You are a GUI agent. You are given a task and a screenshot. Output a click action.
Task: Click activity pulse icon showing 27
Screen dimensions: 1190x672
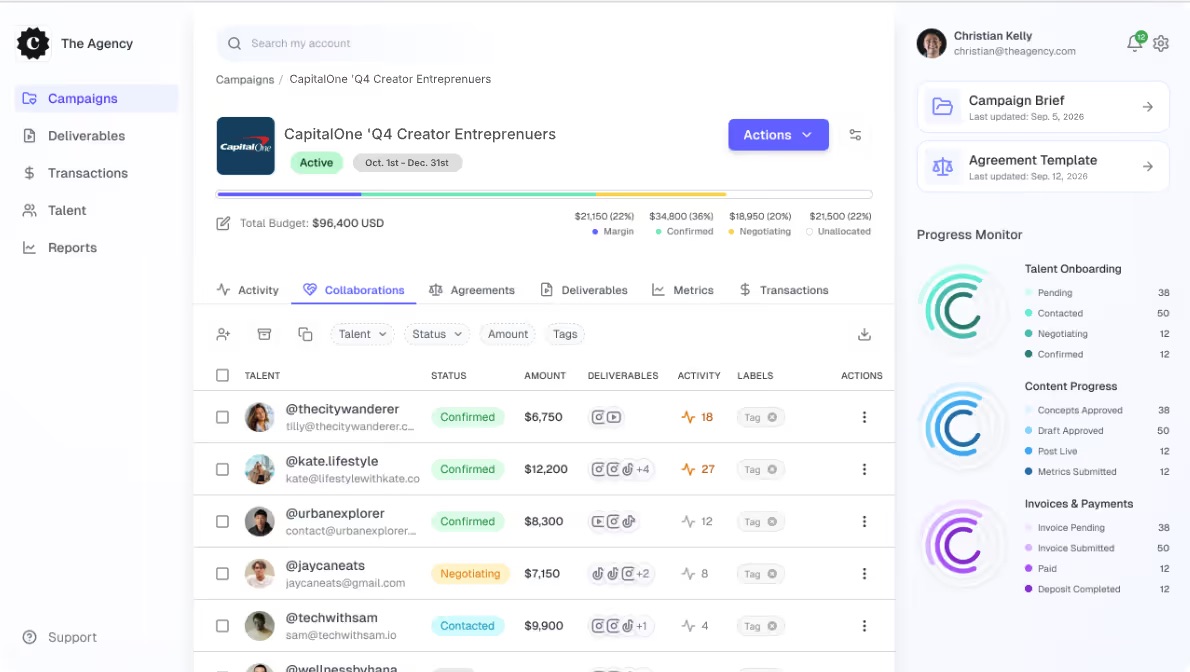click(688, 469)
